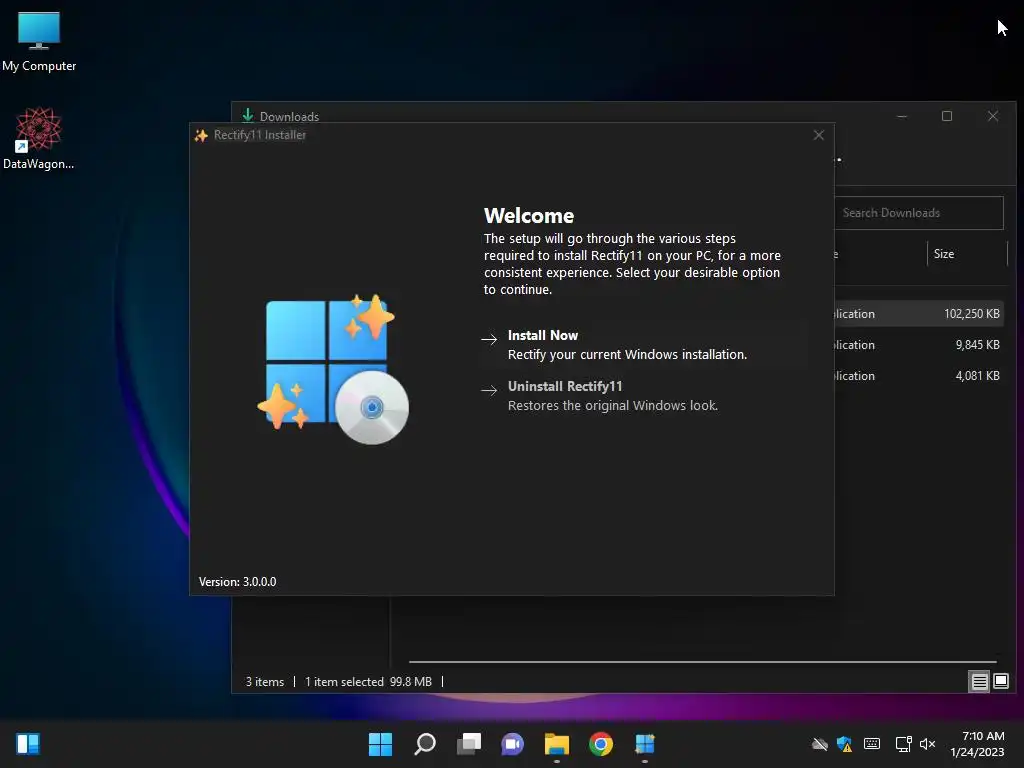1024x768 pixels.
Task: Open Widgets from taskbar left corner
Action: tap(28, 744)
